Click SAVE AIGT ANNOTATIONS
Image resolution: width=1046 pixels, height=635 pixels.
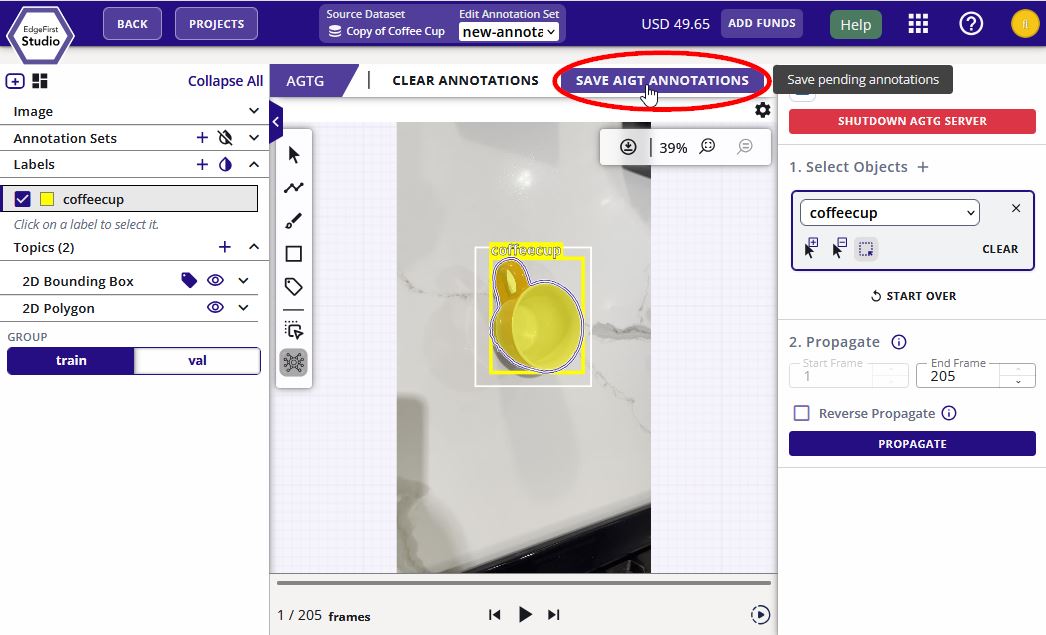click(662, 80)
